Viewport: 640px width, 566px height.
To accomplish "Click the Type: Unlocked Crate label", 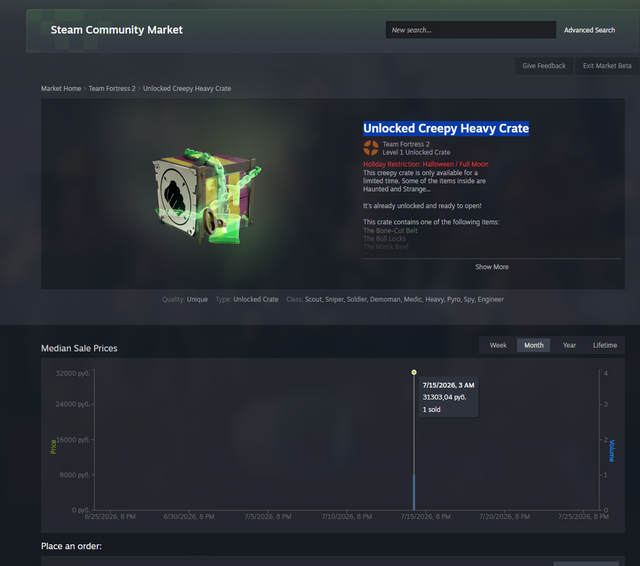I will tap(247, 300).
